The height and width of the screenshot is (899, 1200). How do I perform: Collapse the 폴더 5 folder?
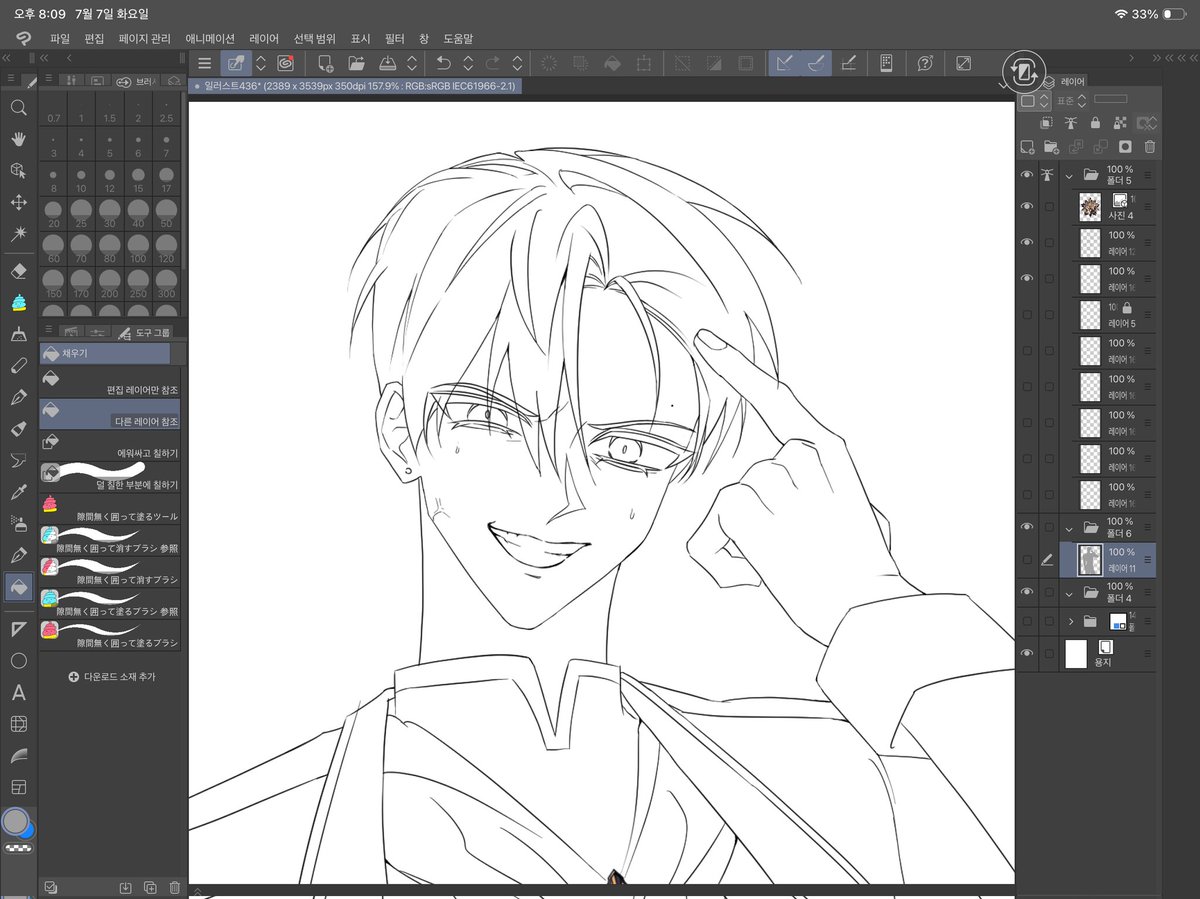pyautogui.click(x=1070, y=175)
